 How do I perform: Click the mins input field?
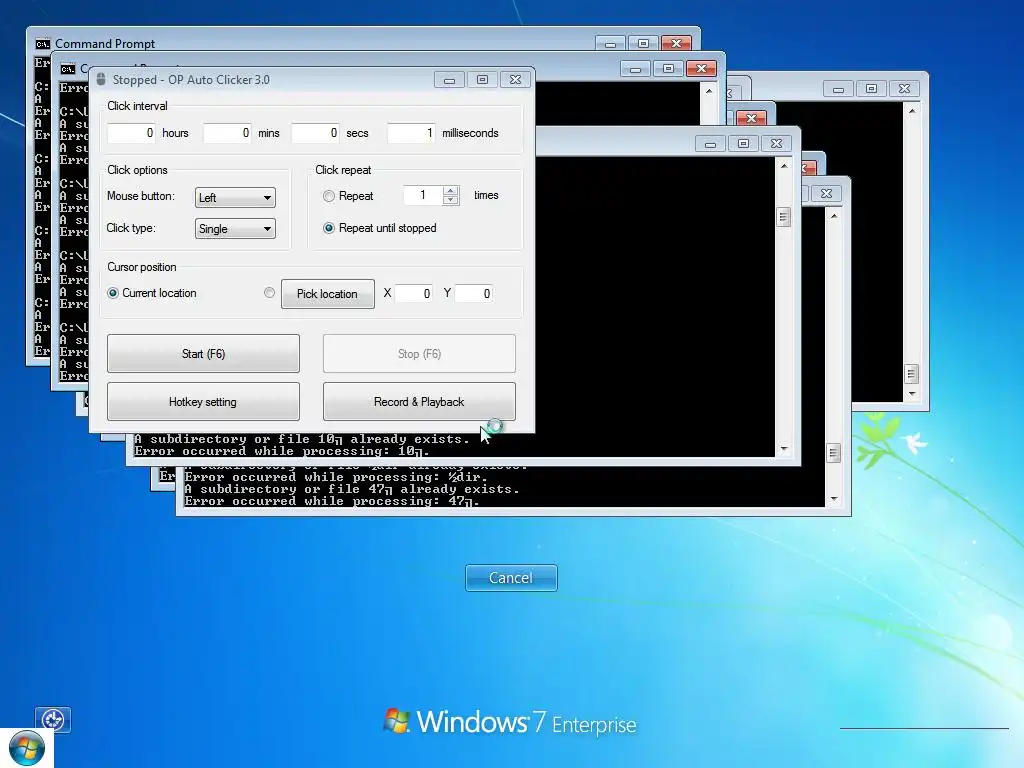(x=227, y=133)
